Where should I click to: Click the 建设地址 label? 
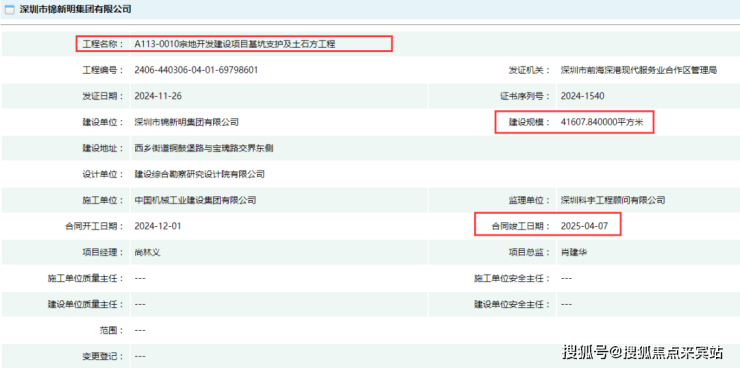pyautogui.click(x=103, y=148)
